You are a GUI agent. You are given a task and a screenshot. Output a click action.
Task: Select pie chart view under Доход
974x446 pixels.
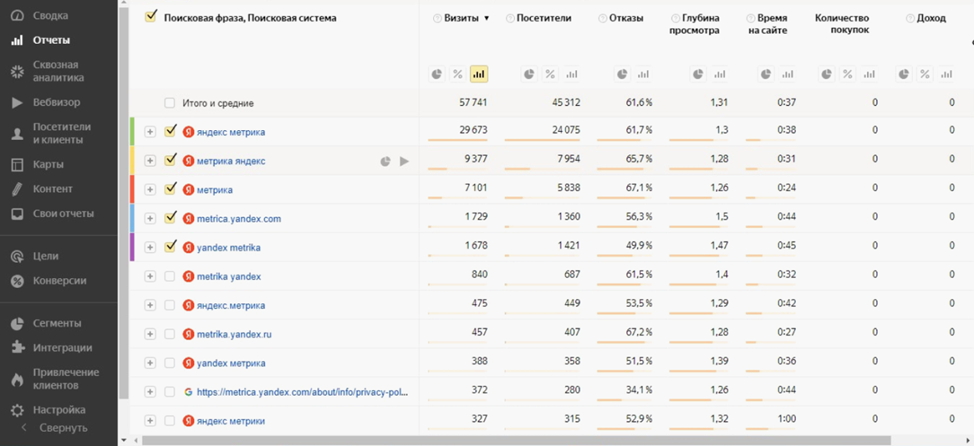tap(904, 75)
